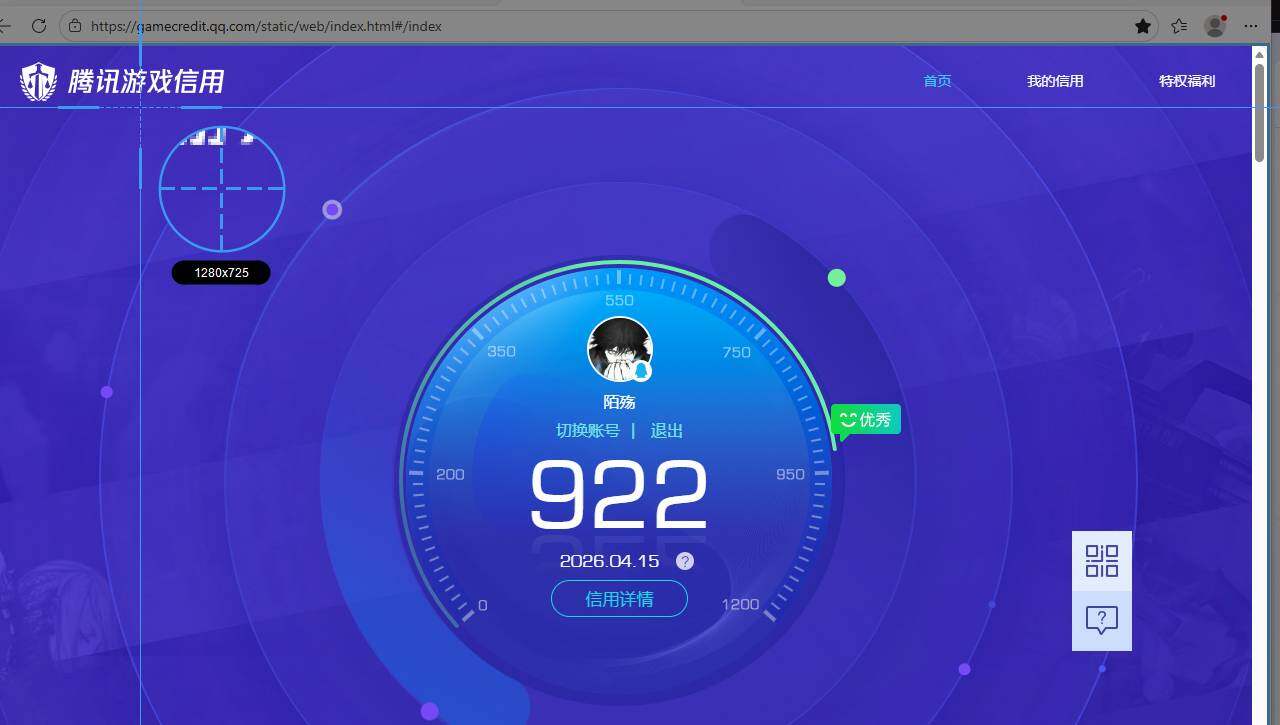This screenshot has height=725, width=1280.
Task: Open the browser profile avatar icon
Action: (x=1215, y=26)
